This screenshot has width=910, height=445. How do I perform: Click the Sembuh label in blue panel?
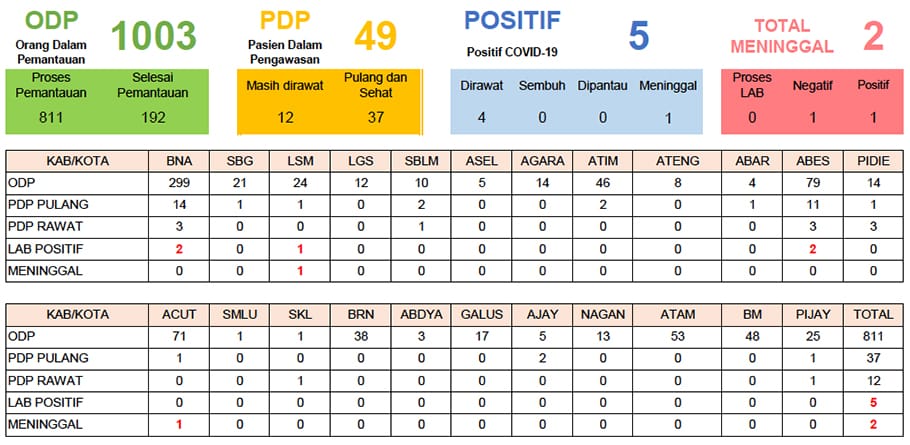coord(540,86)
